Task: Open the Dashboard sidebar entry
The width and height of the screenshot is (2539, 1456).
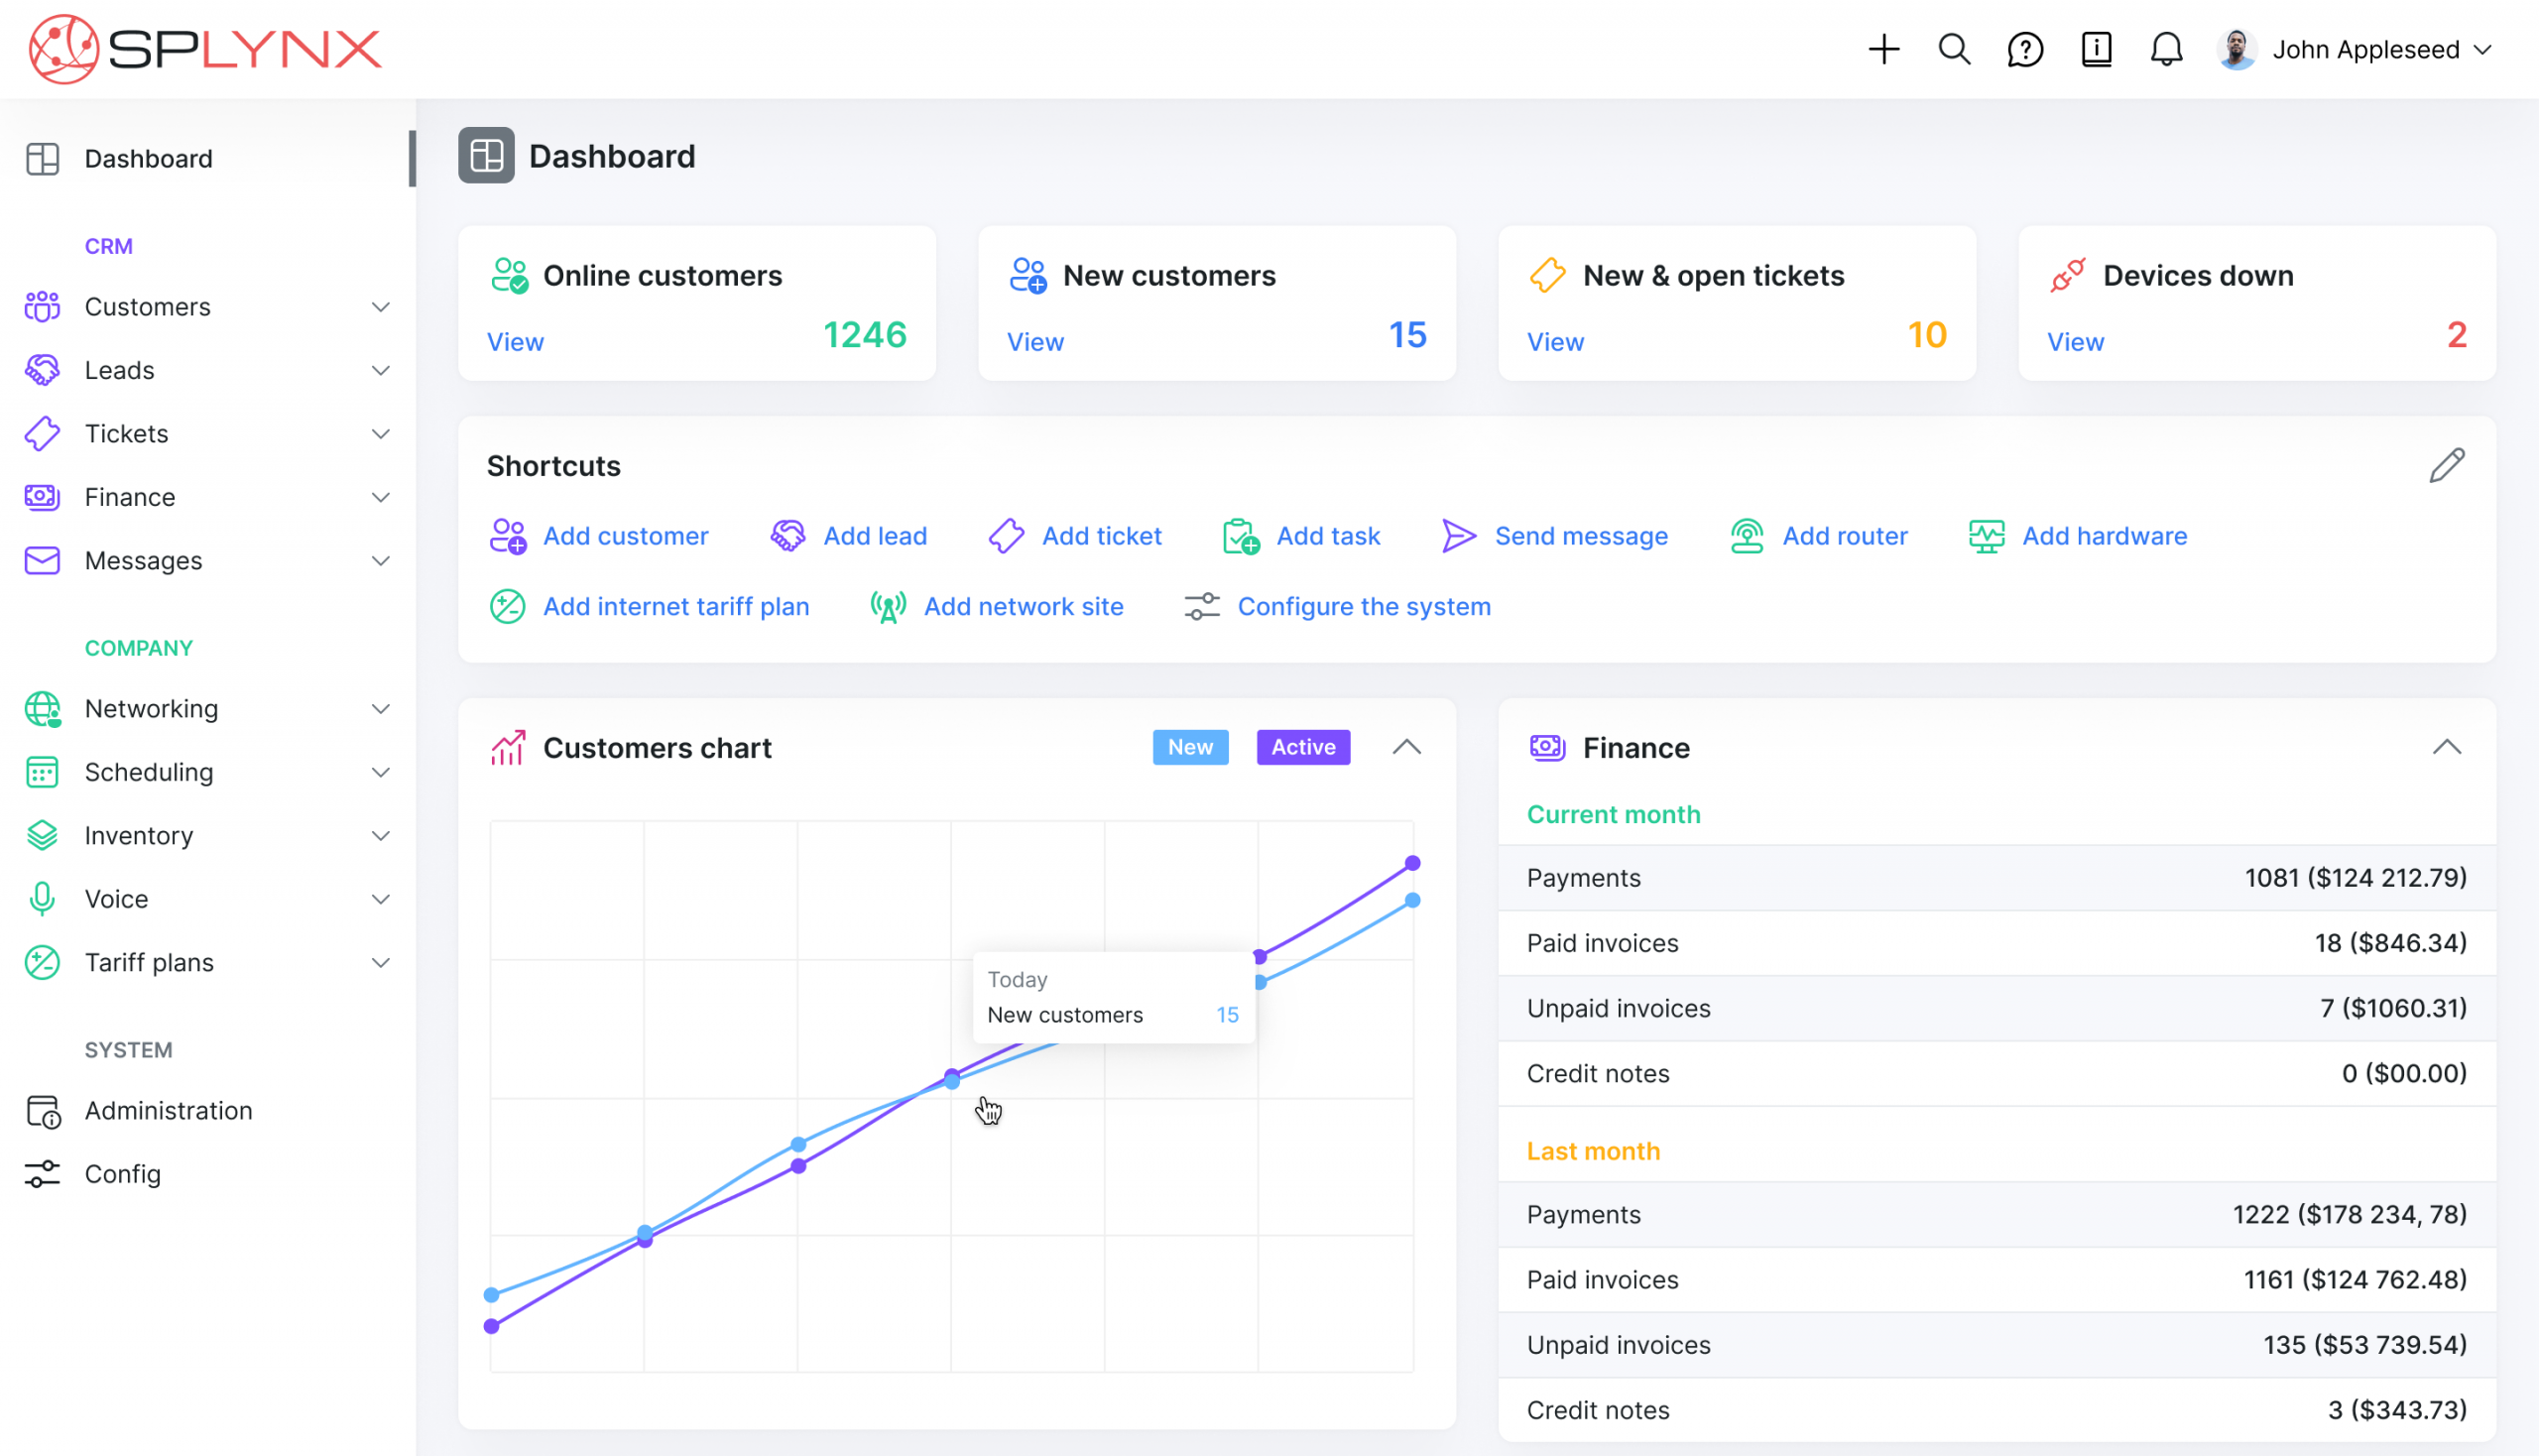Action: (x=148, y=158)
